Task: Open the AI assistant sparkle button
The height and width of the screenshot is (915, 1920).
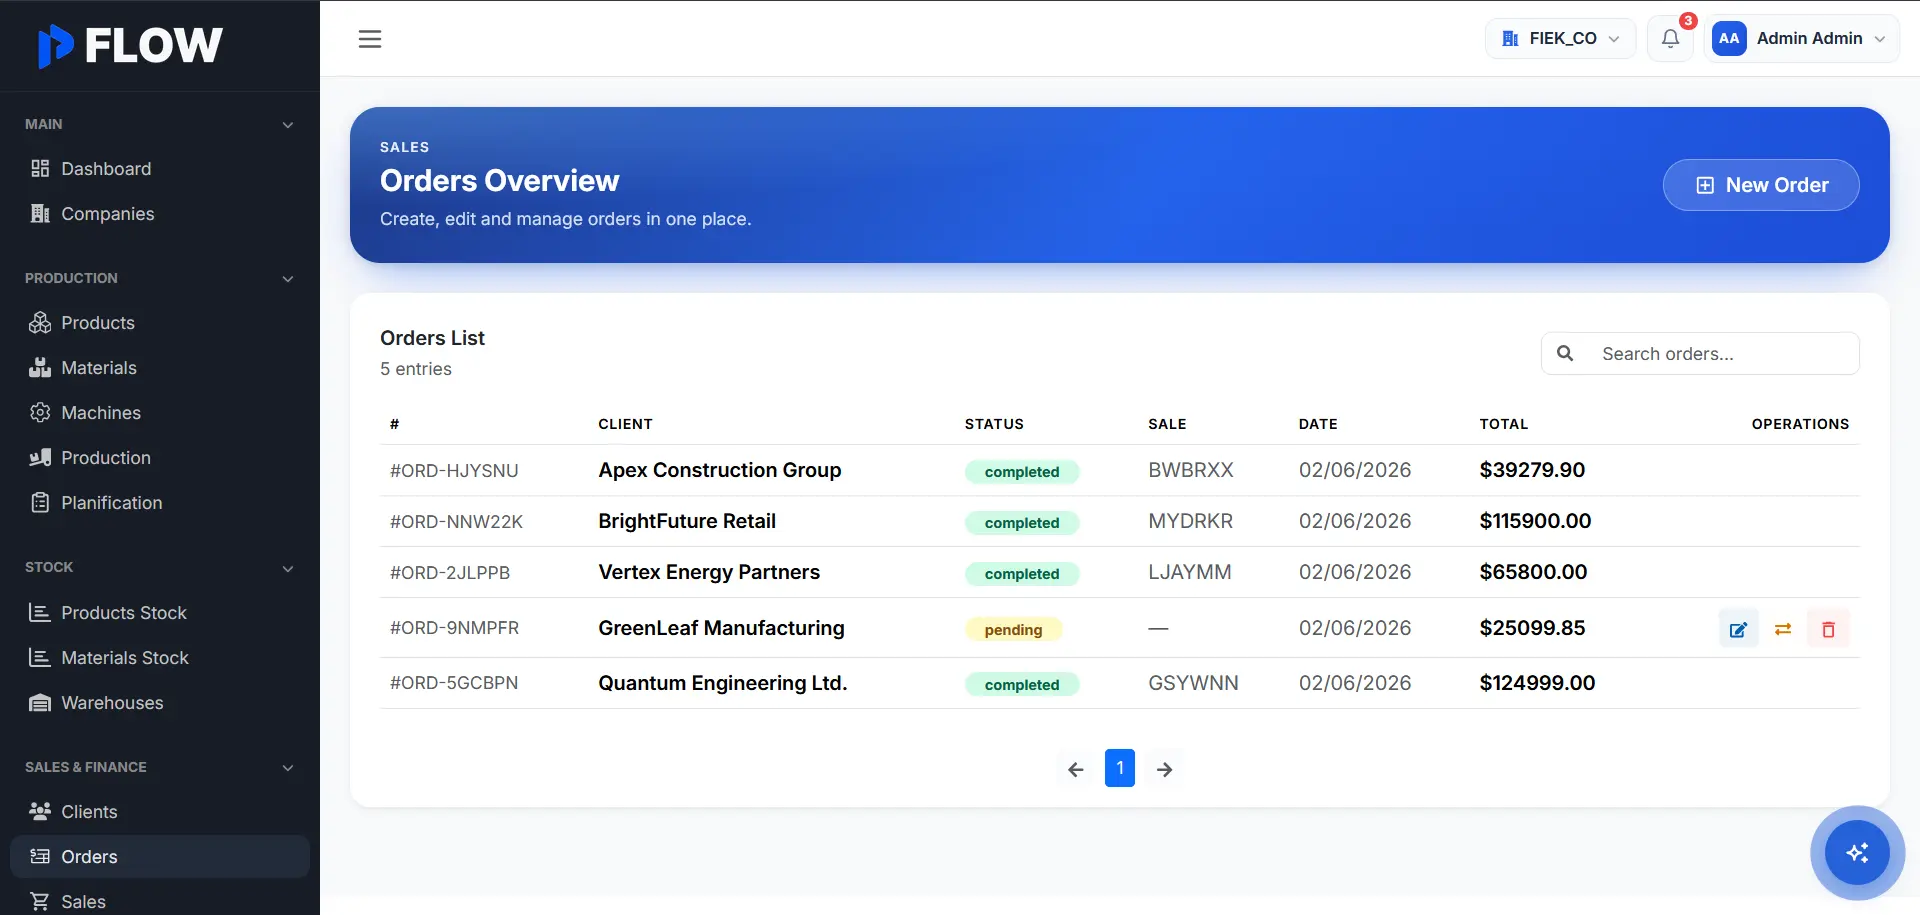Action: [1857, 853]
